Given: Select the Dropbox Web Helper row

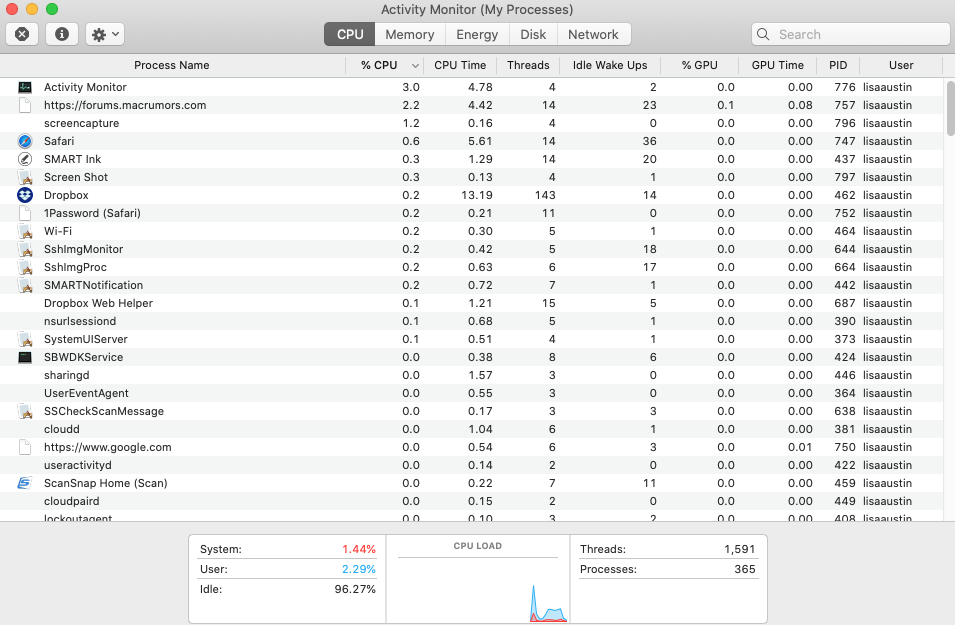Looking at the screenshot, I should click(472, 303).
